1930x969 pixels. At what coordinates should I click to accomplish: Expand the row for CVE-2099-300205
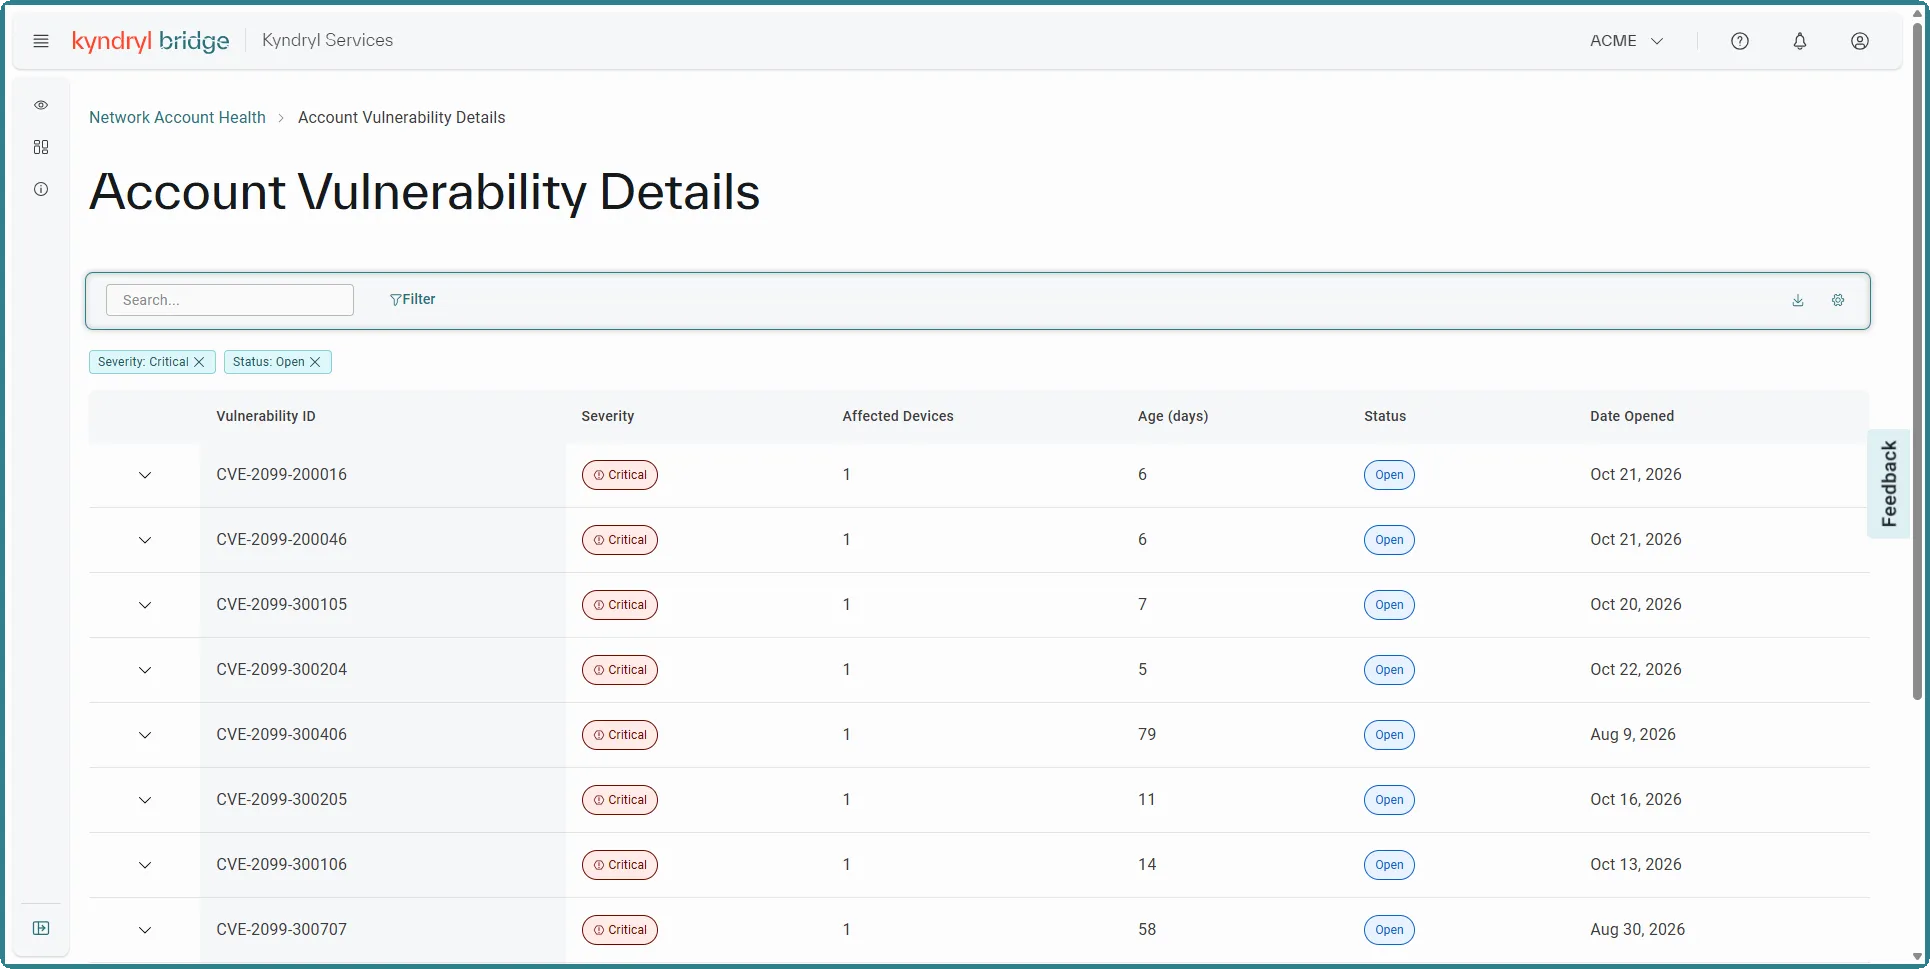pyautogui.click(x=145, y=800)
